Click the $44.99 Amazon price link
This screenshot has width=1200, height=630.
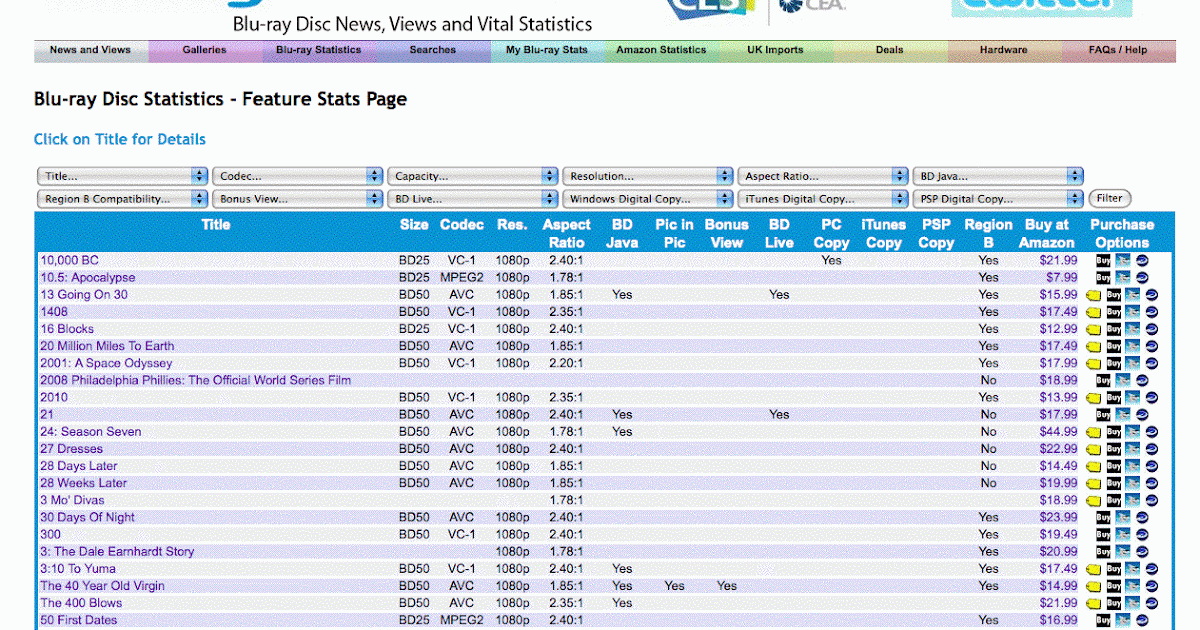pyautogui.click(x=1058, y=432)
